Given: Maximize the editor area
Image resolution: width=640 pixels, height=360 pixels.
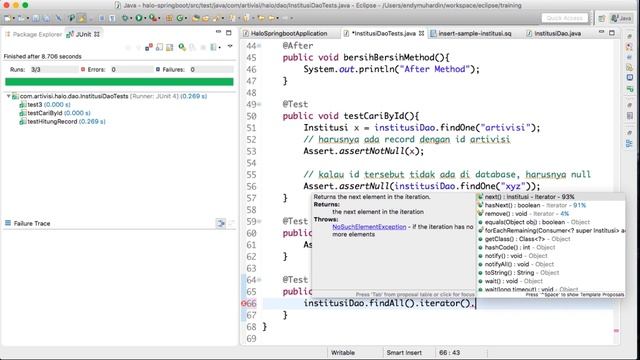Looking at the screenshot, I should pos(611,32).
